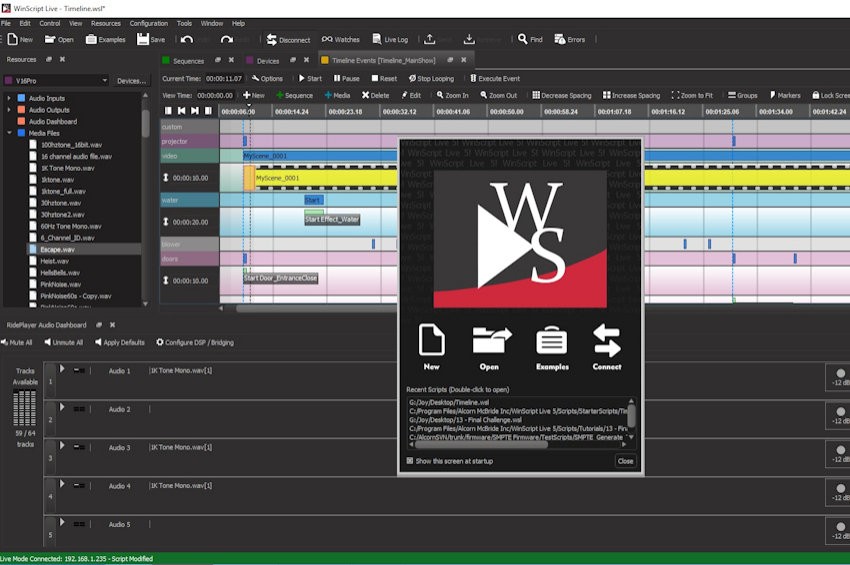This screenshot has width=850, height=565.
Task: Collapse the Media Files tree node
Action: pos(9,133)
